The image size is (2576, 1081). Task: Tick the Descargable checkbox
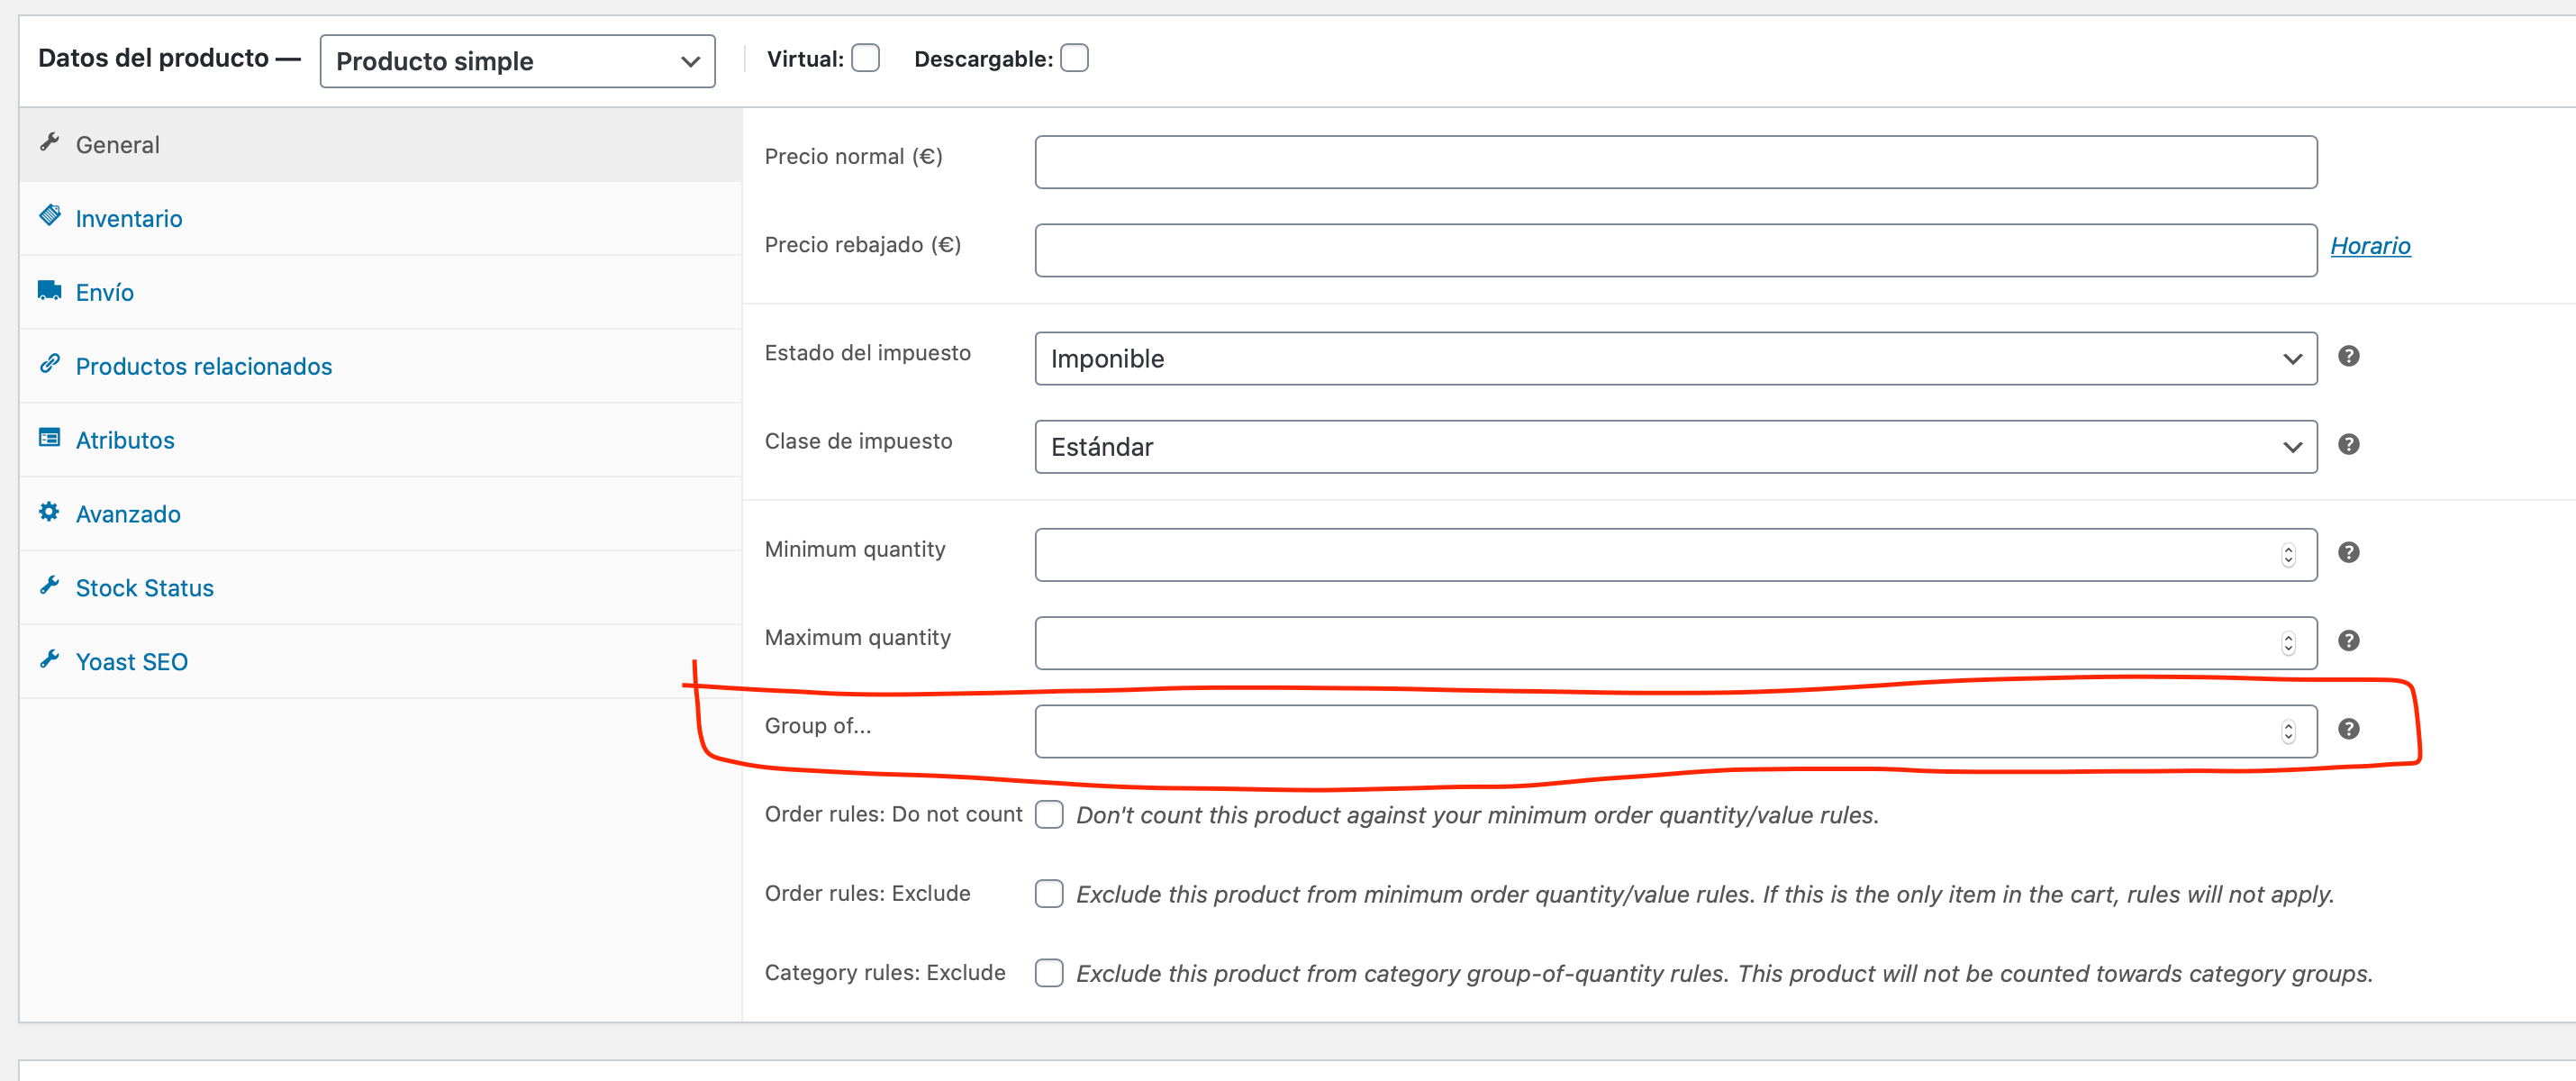coord(1074,58)
